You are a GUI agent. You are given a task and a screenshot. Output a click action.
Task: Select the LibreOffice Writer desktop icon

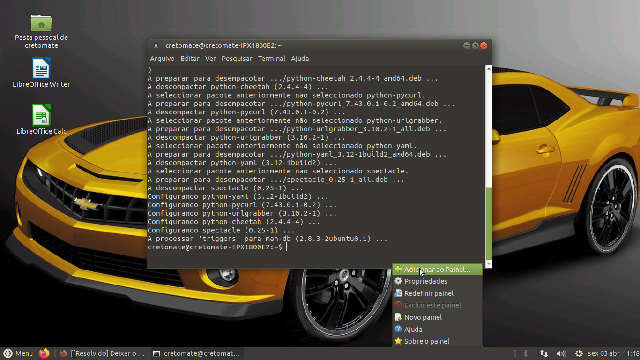[41, 73]
